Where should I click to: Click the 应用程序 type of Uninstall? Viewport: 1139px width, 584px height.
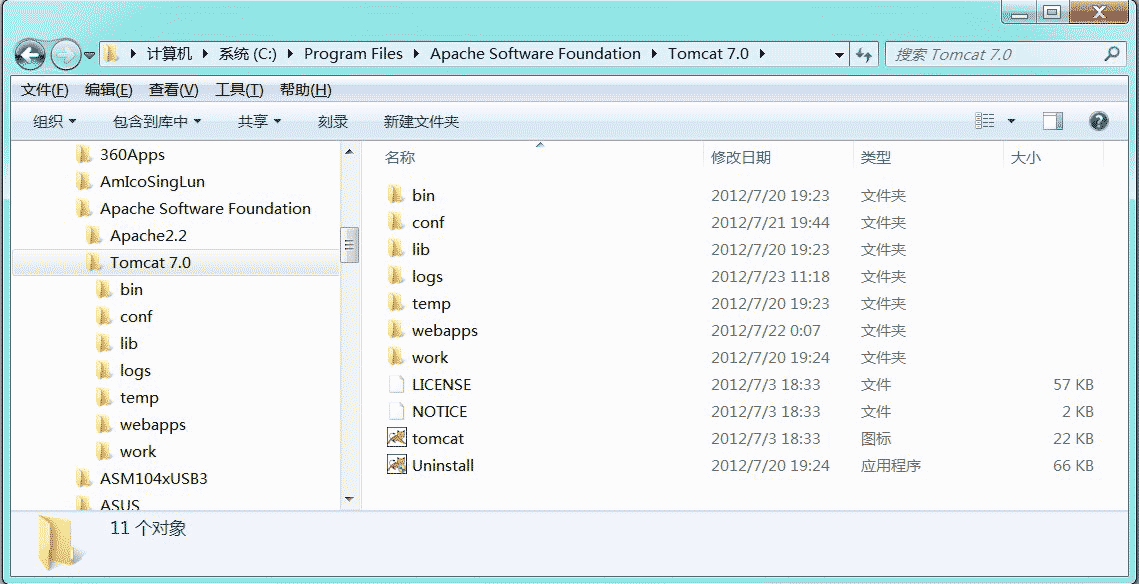coord(891,466)
